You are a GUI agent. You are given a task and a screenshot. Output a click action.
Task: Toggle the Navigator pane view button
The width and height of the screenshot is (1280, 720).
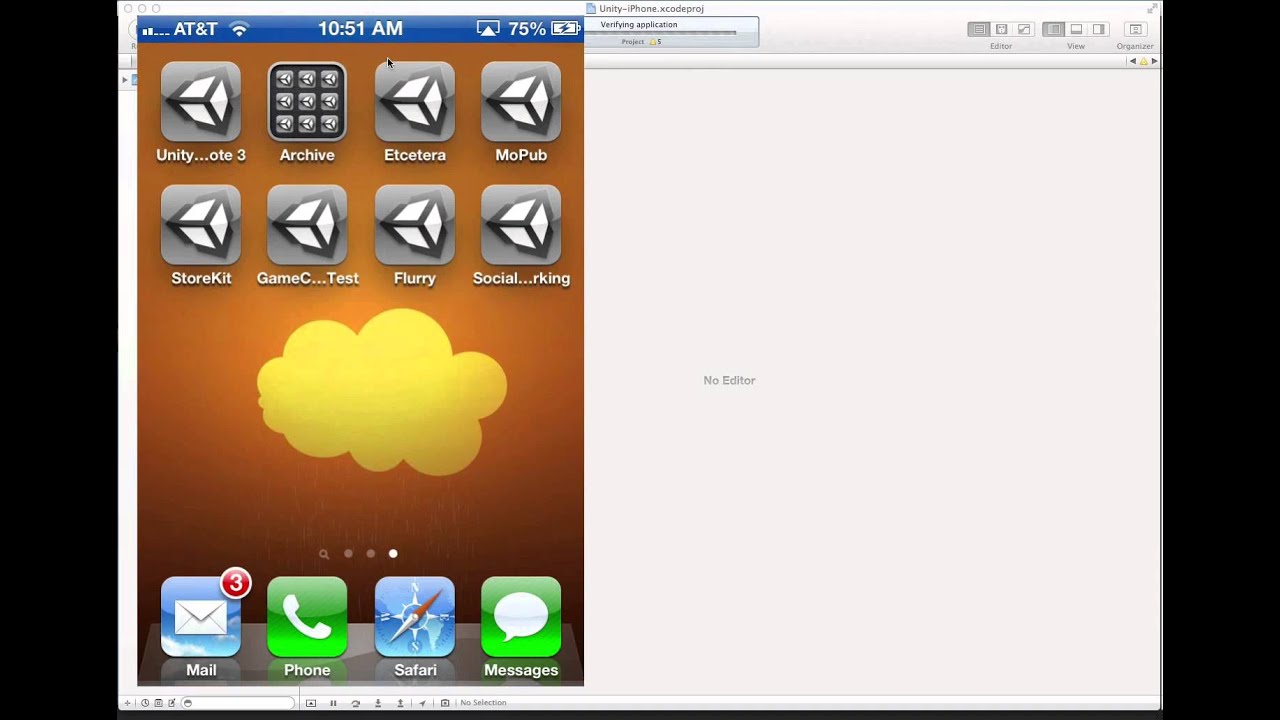(1054, 30)
